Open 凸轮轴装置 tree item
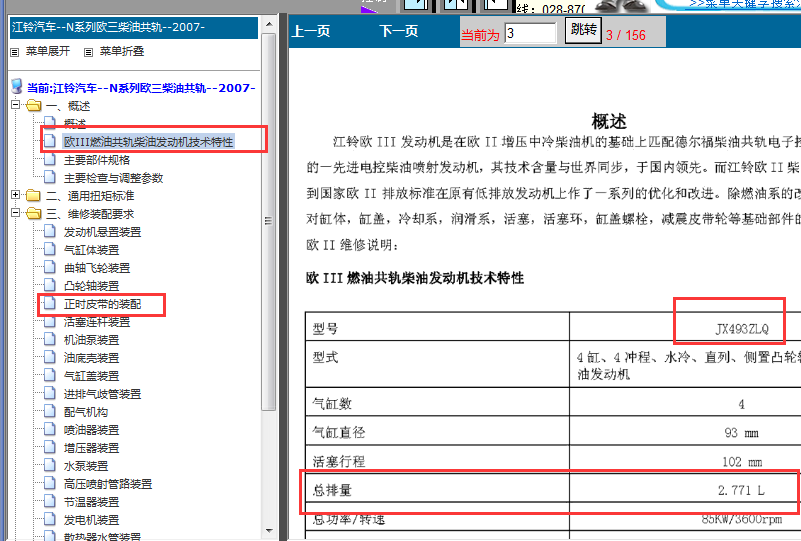Screen dimensions: 801x541 click(x=91, y=286)
